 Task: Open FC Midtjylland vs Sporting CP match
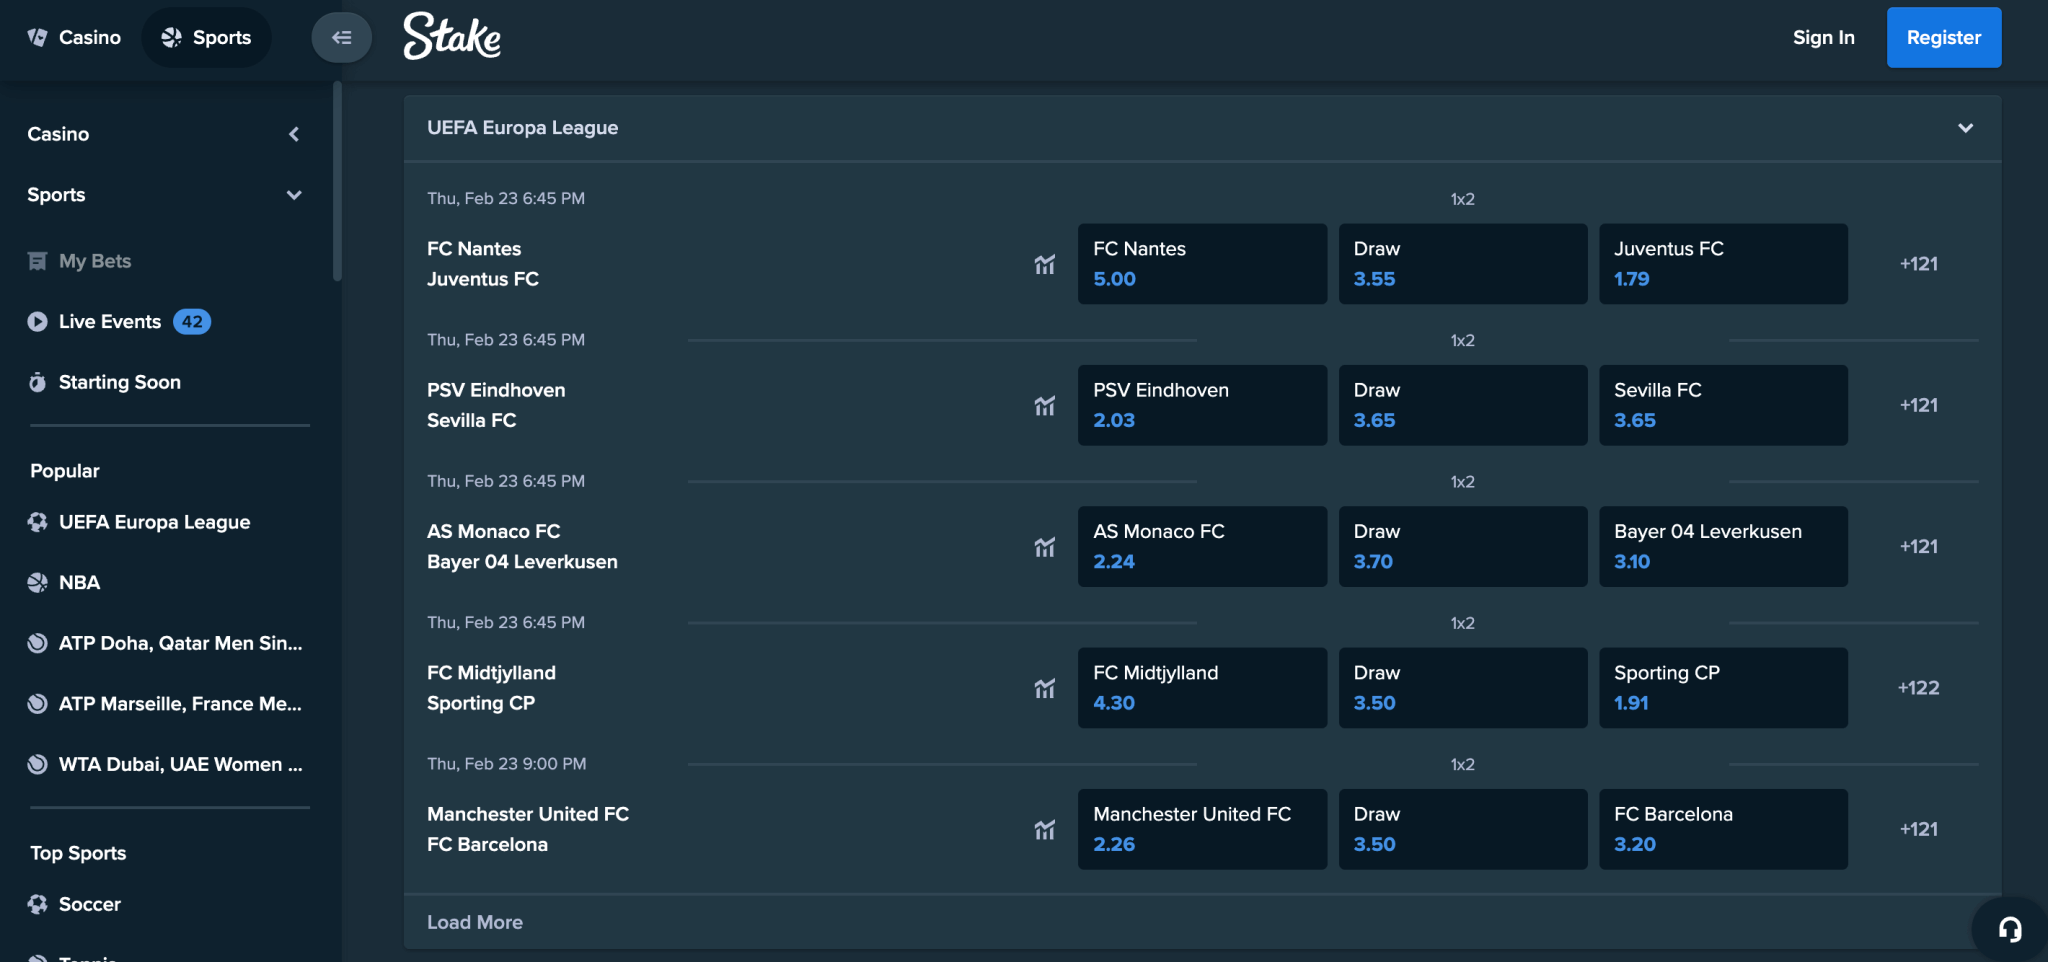point(491,688)
